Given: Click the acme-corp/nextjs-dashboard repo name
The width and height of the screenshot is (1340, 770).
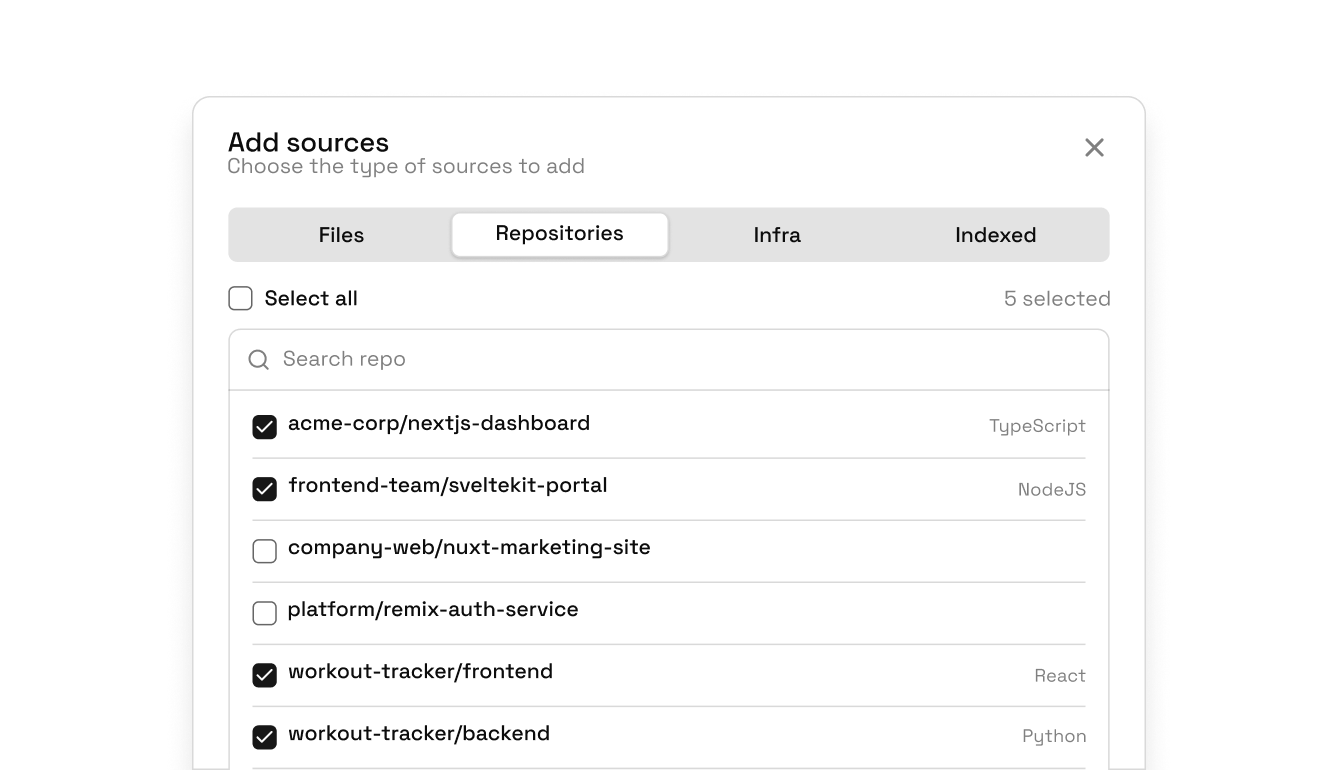Looking at the screenshot, I should click(439, 423).
